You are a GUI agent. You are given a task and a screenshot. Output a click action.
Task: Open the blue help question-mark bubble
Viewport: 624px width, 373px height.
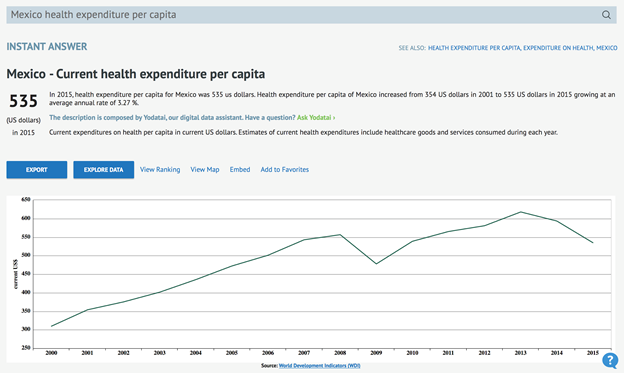click(610, 360)
